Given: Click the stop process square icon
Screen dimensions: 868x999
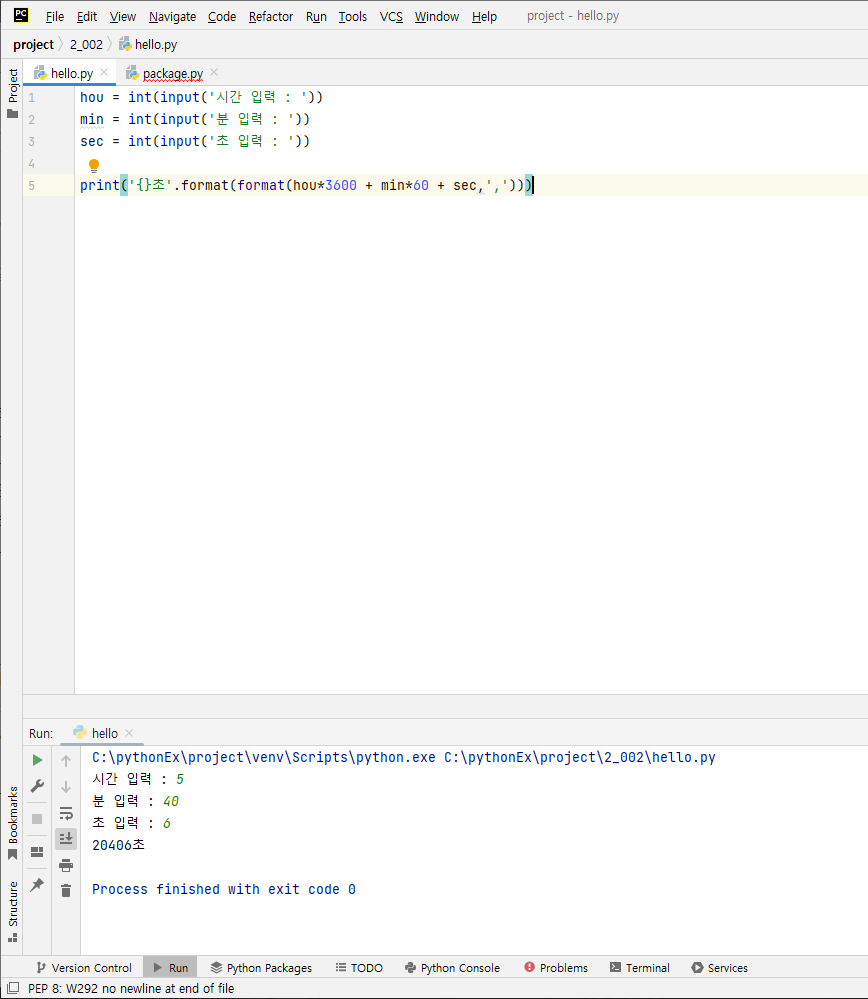Looking at the screenshot, I should (x=37, y=819).
